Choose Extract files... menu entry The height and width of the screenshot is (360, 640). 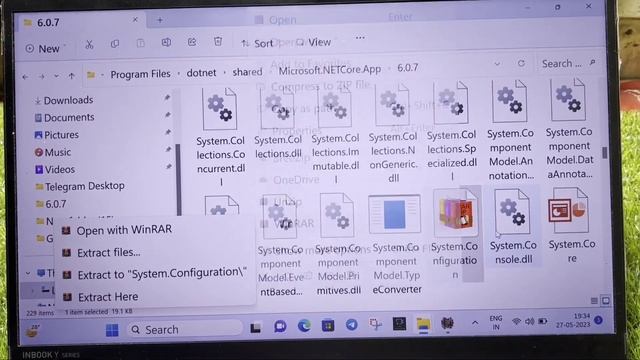pos(101,253)
